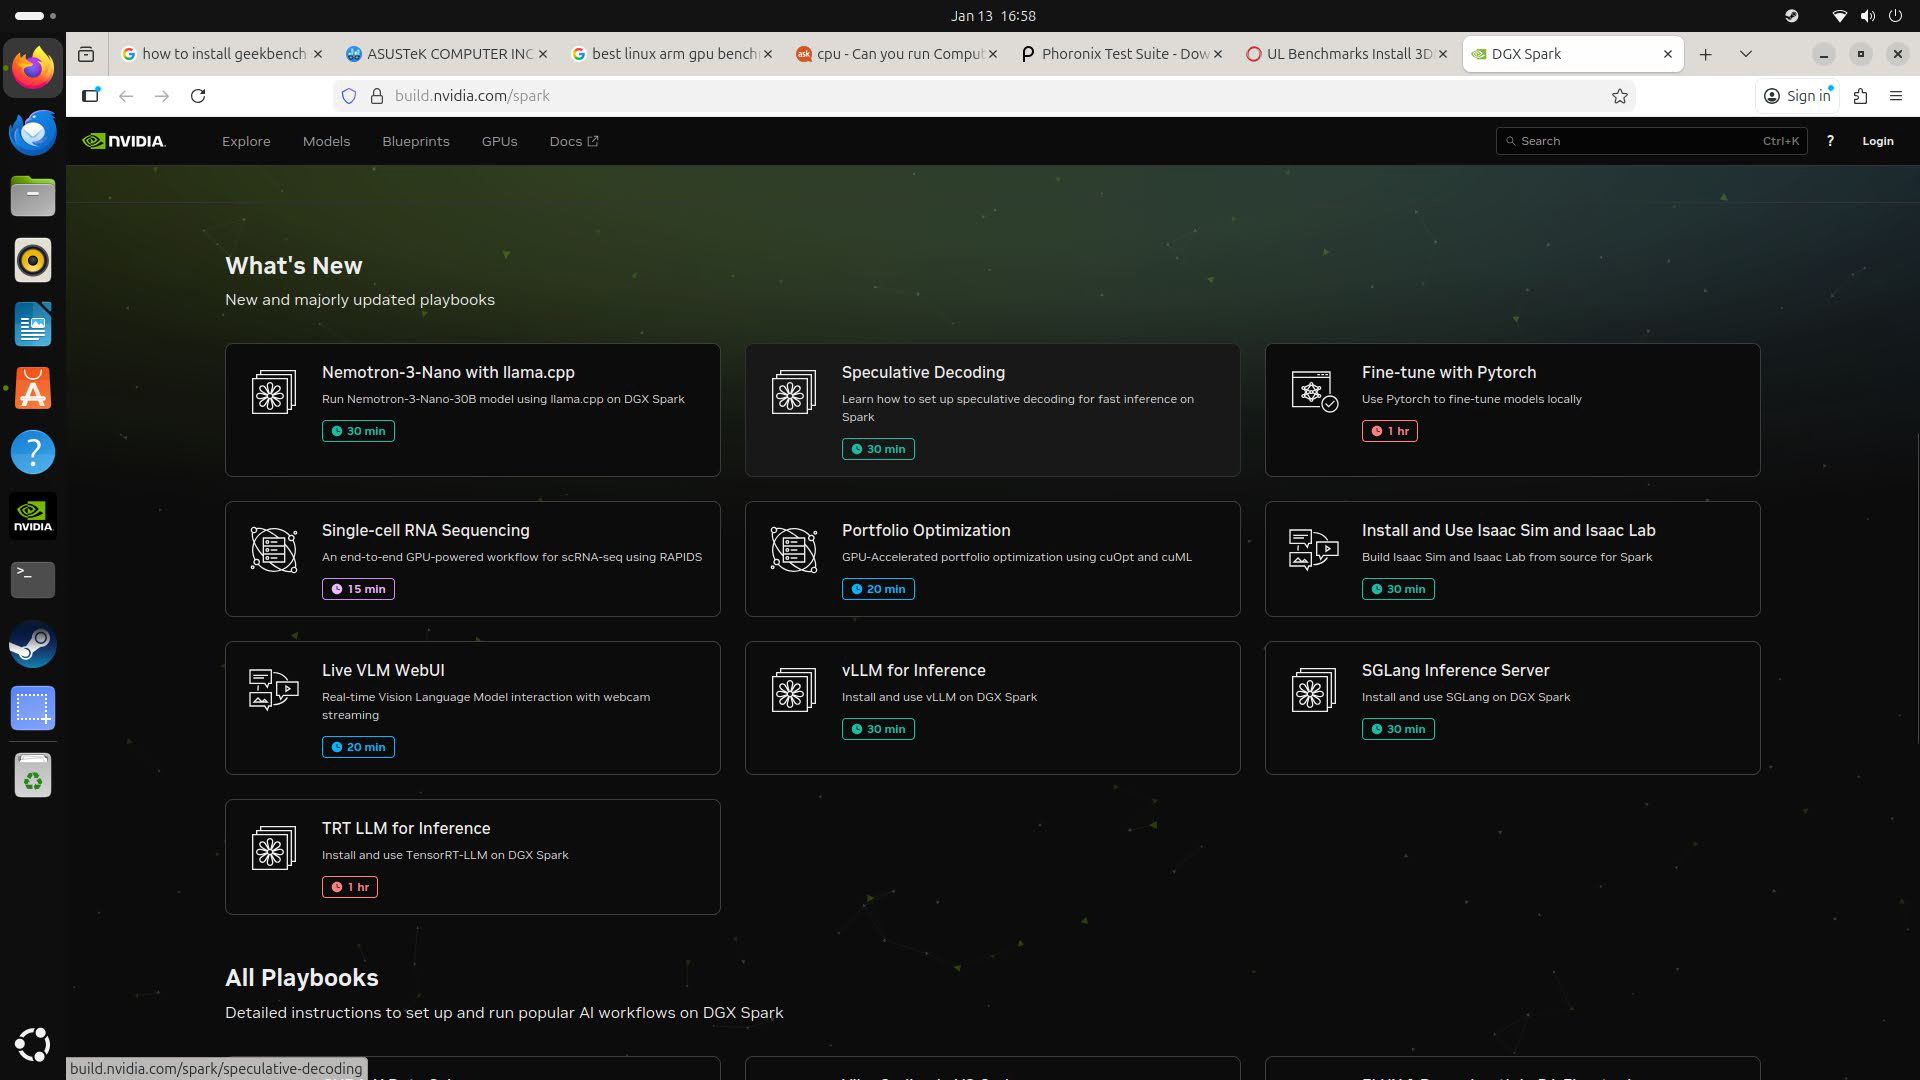This screenshot has height=1080, width=1920.
Task: Open the site tracking protection shield
Action: [x=349, y=96]
